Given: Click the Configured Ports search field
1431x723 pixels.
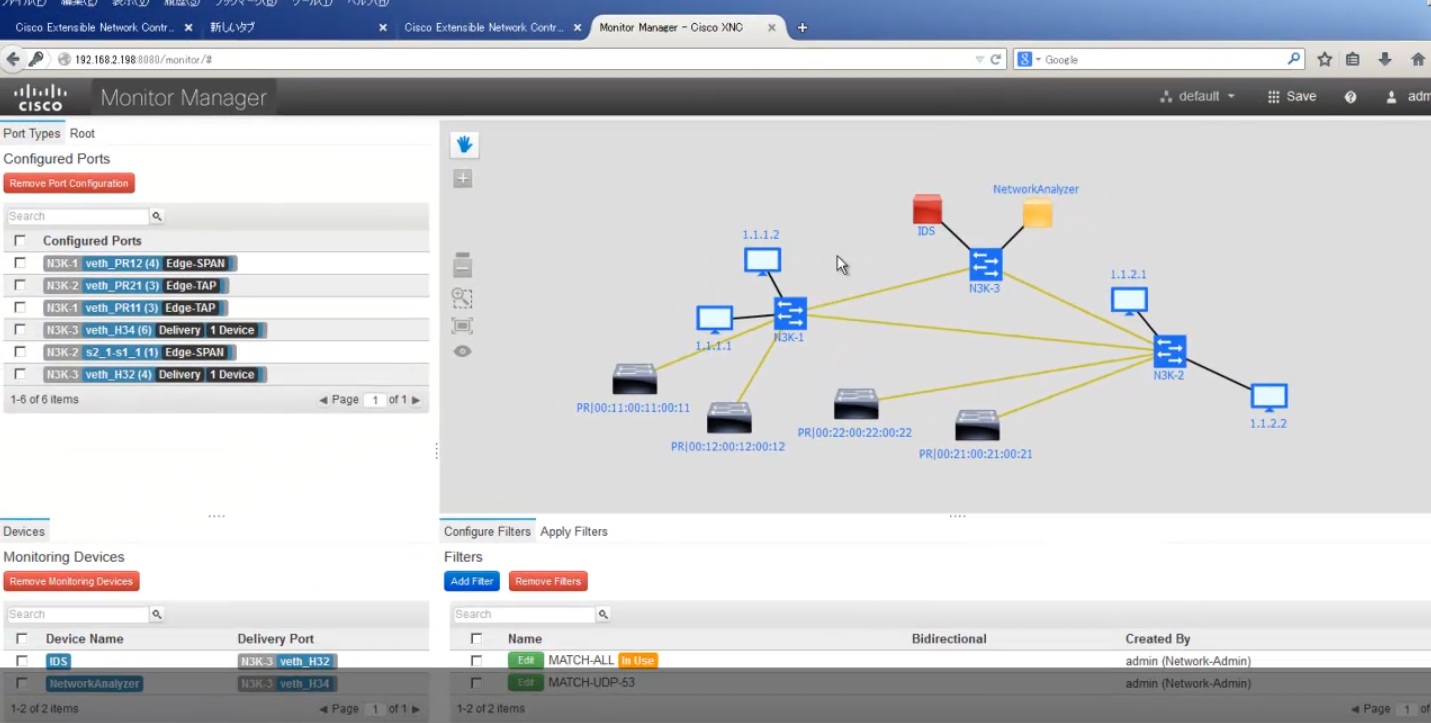Looking at the screenshot, I should pyautogui.click(x=78, y=216).
